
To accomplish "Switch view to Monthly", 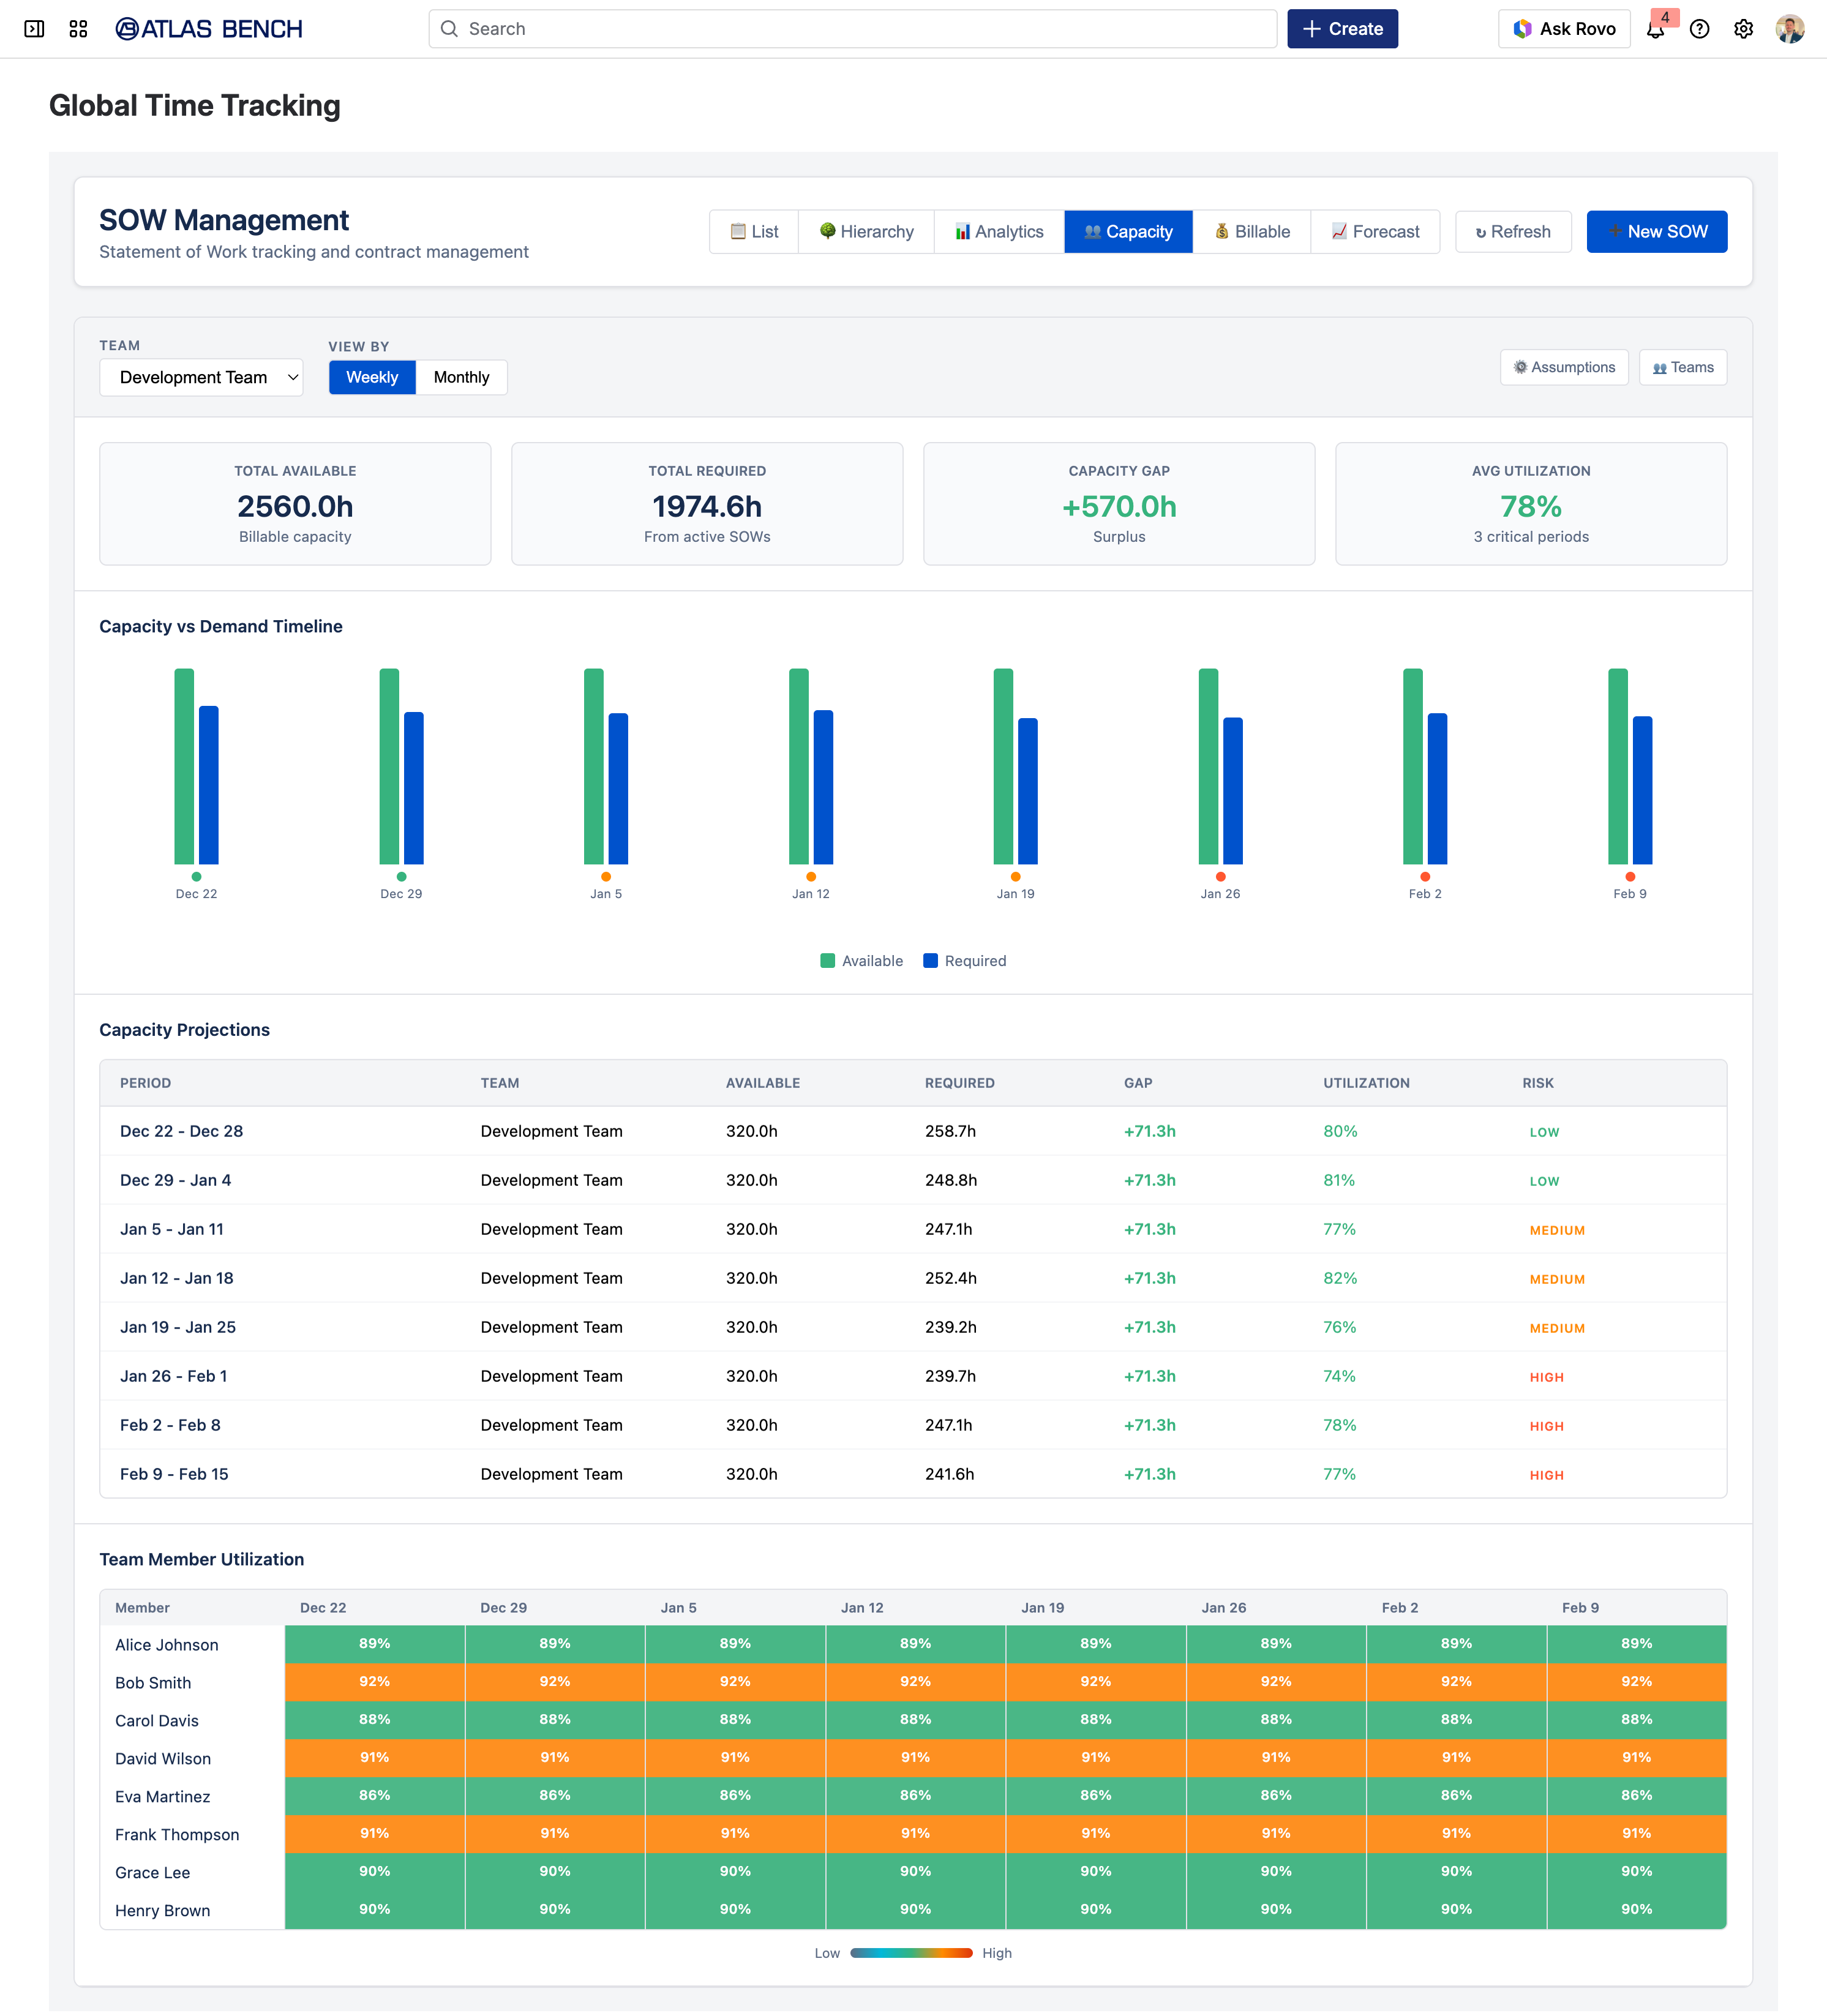I will coord(461,377).
